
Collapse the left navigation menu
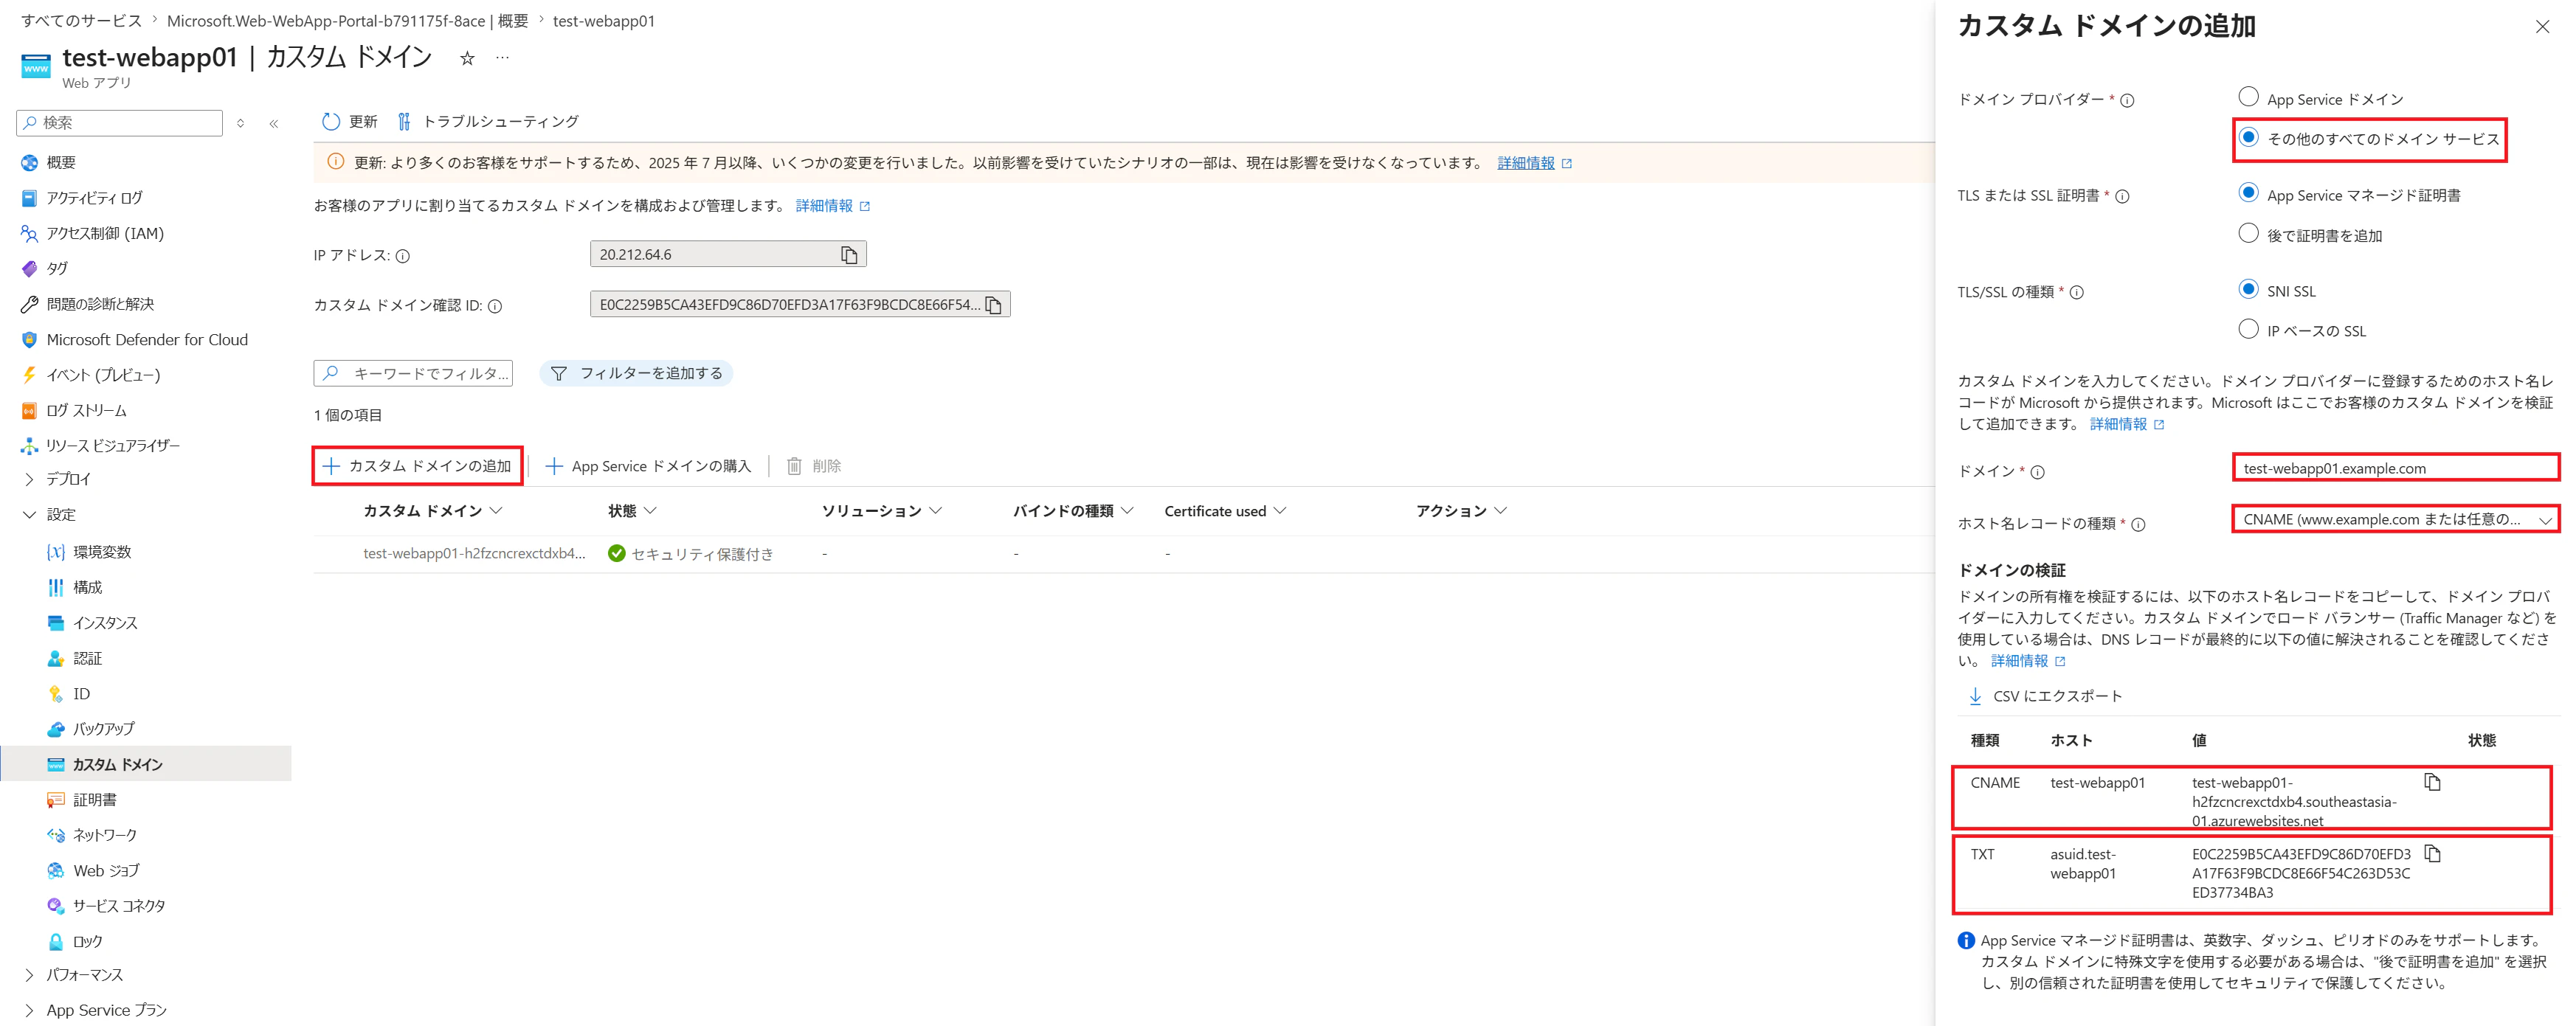(274, 123)
